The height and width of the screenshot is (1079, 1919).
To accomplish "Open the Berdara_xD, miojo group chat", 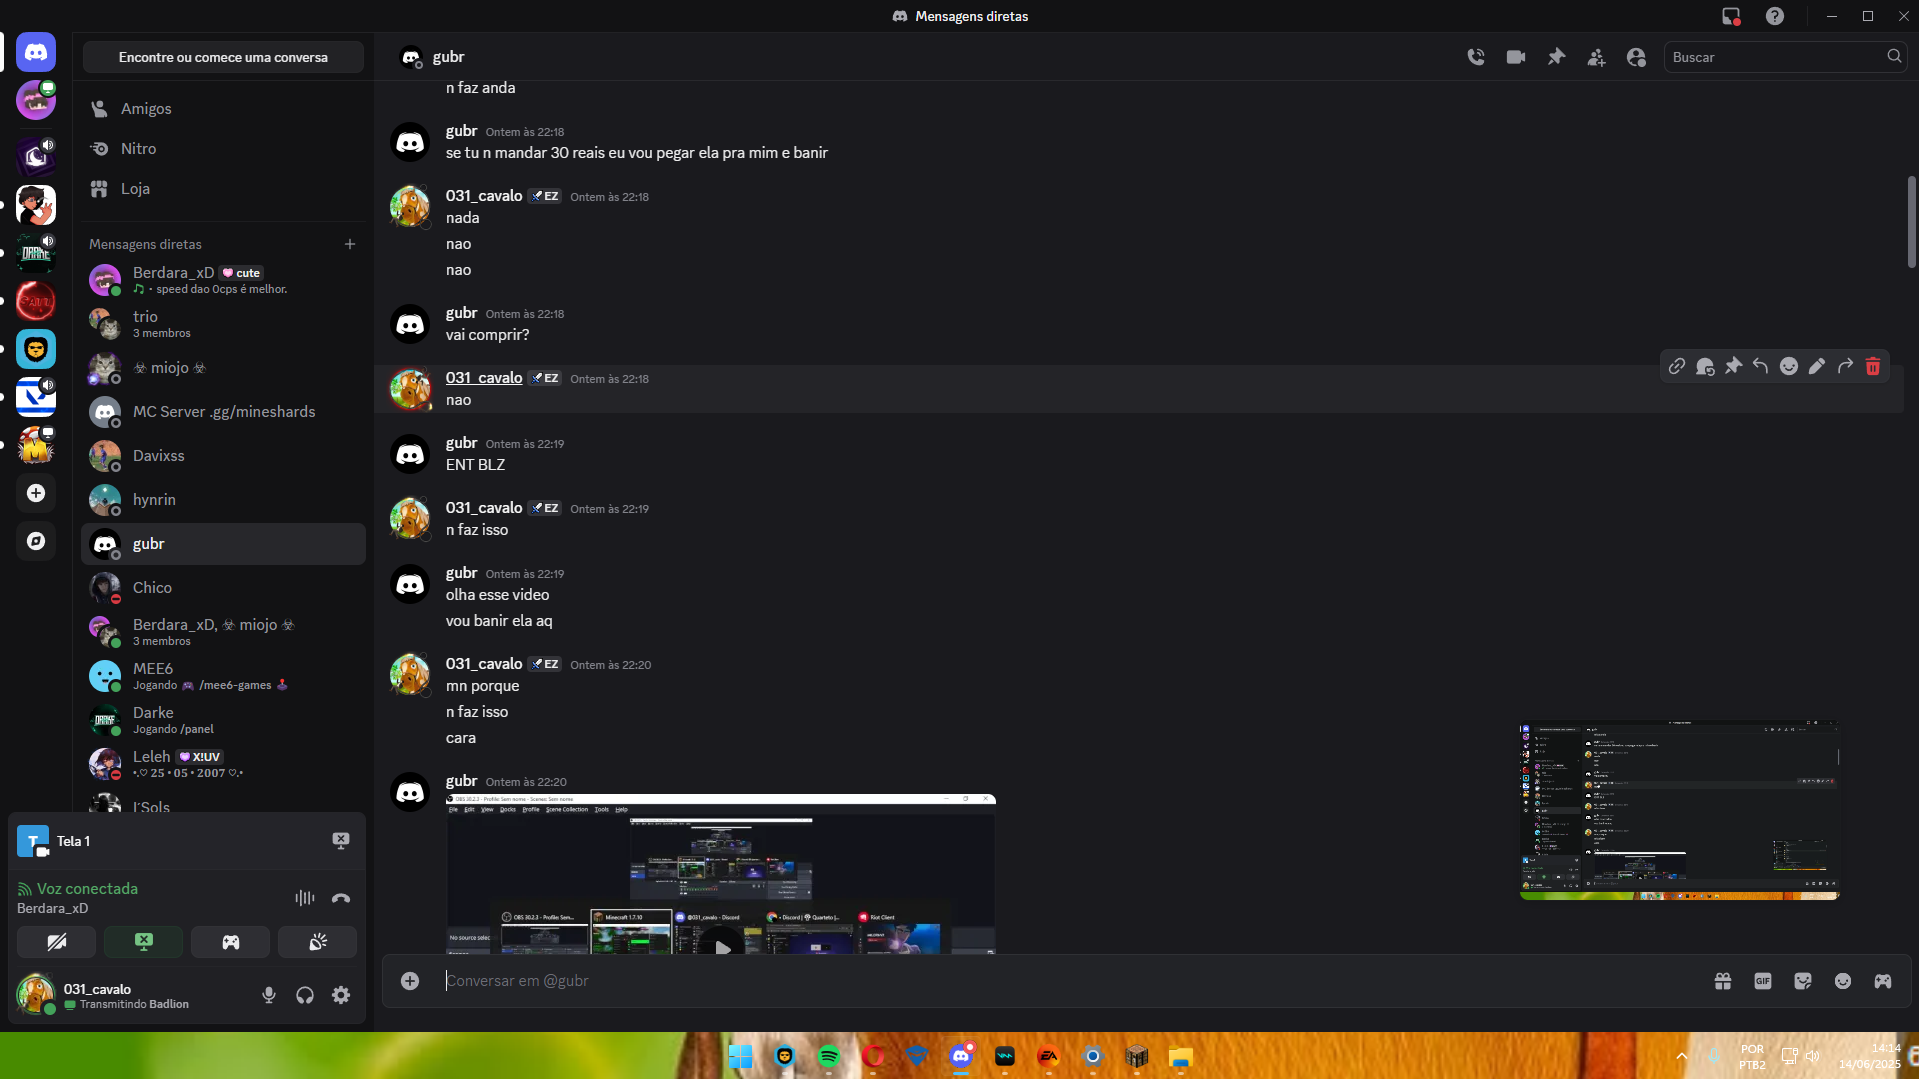I will [x=223, y=632].
